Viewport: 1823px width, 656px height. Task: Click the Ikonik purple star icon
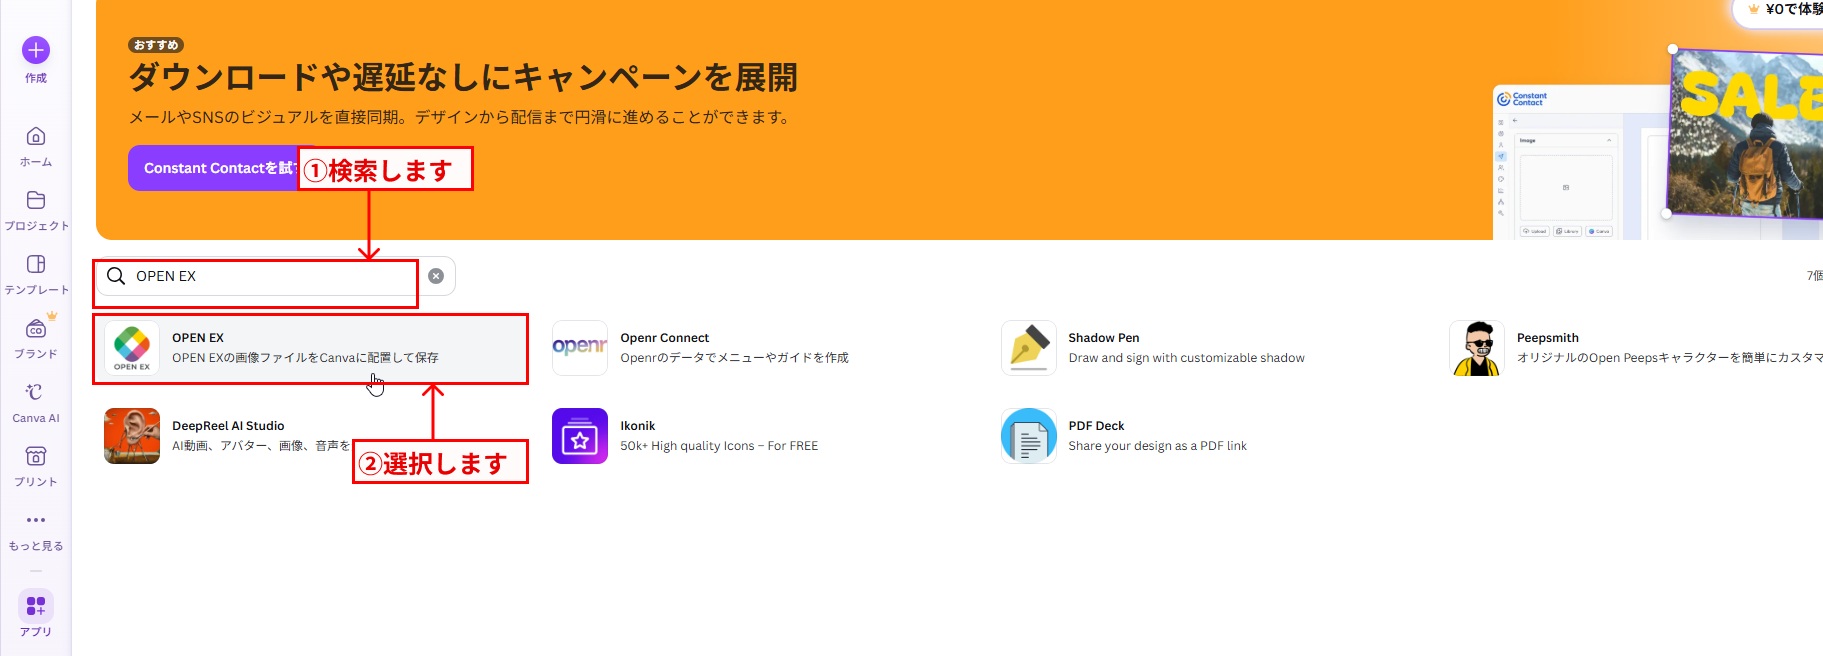coord(580,436)
